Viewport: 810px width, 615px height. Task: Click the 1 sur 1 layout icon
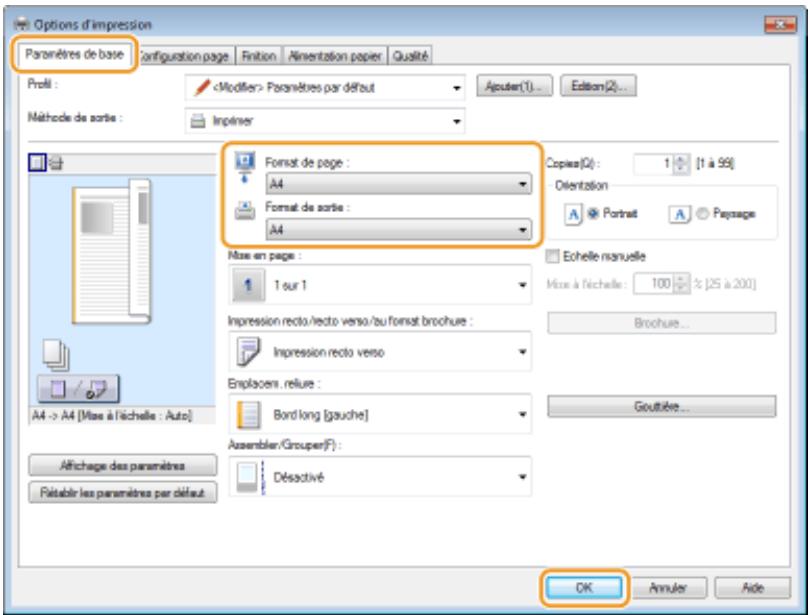[248, 285]
